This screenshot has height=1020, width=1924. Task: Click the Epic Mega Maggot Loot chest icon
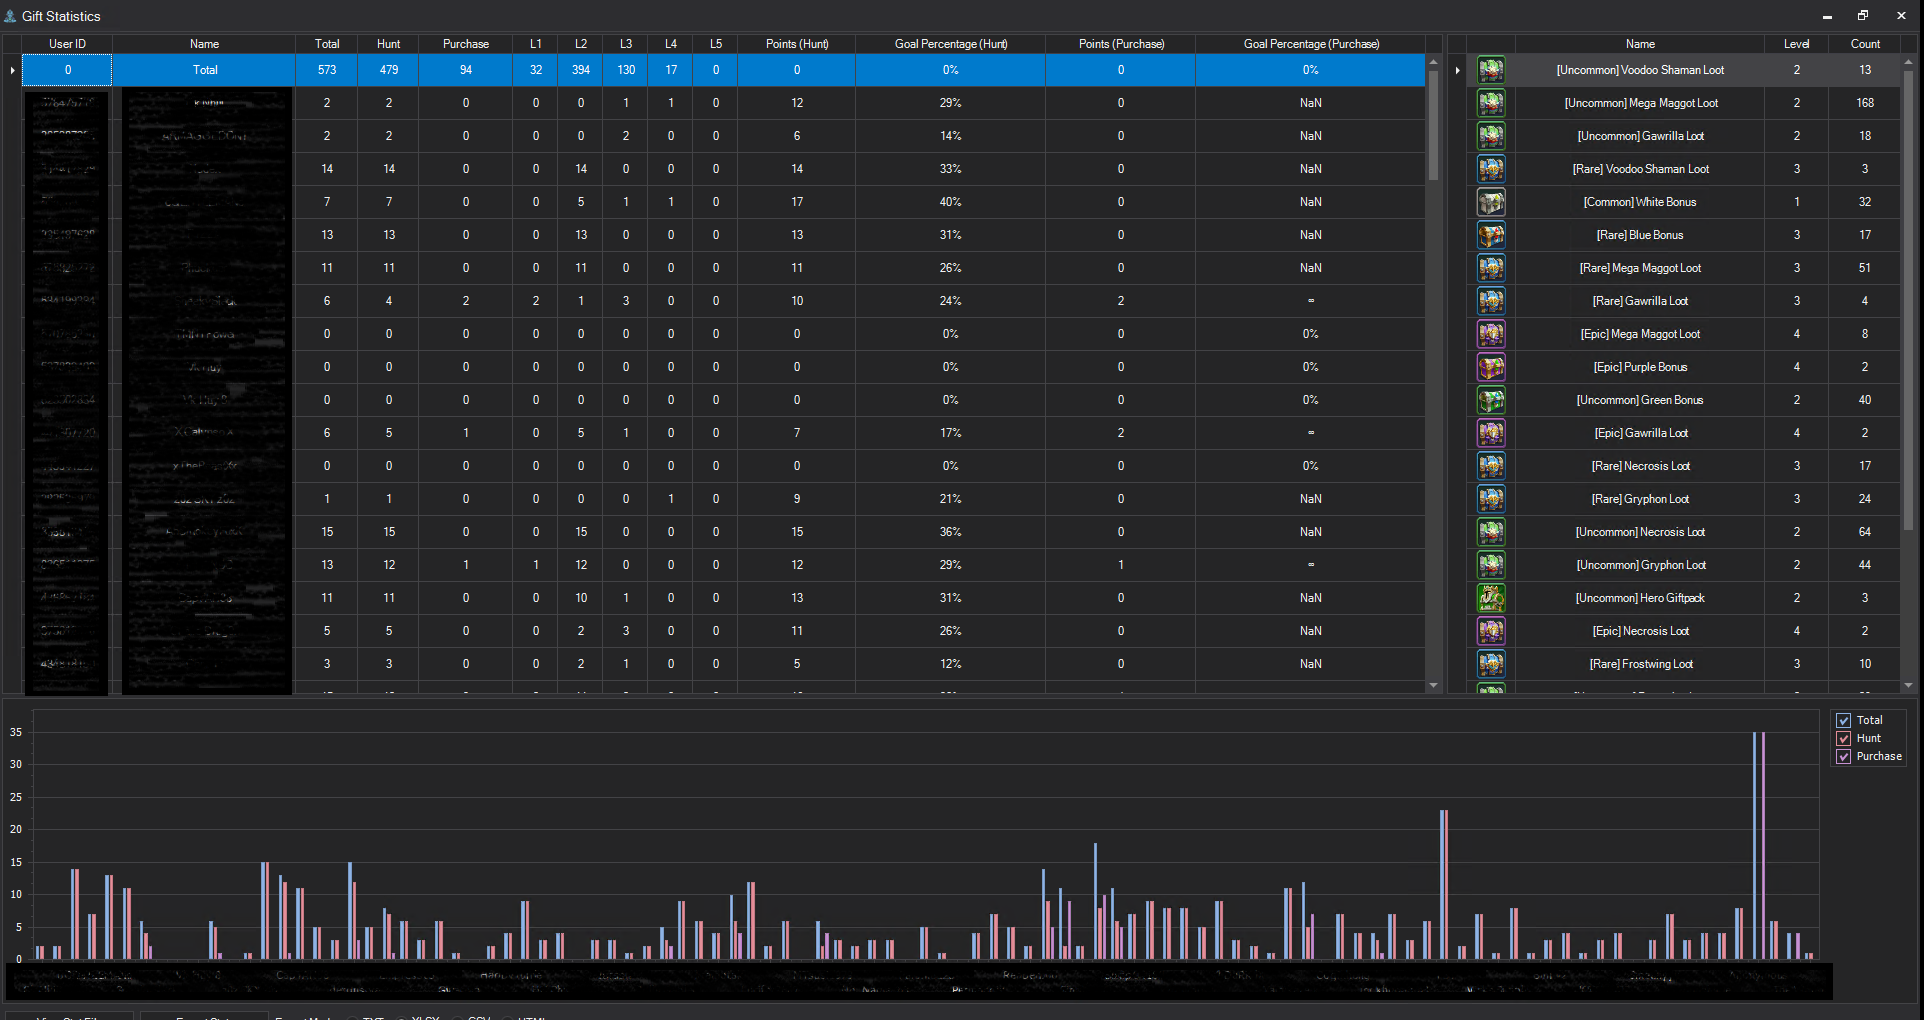pyautogui.click(x=1491, y=334)
